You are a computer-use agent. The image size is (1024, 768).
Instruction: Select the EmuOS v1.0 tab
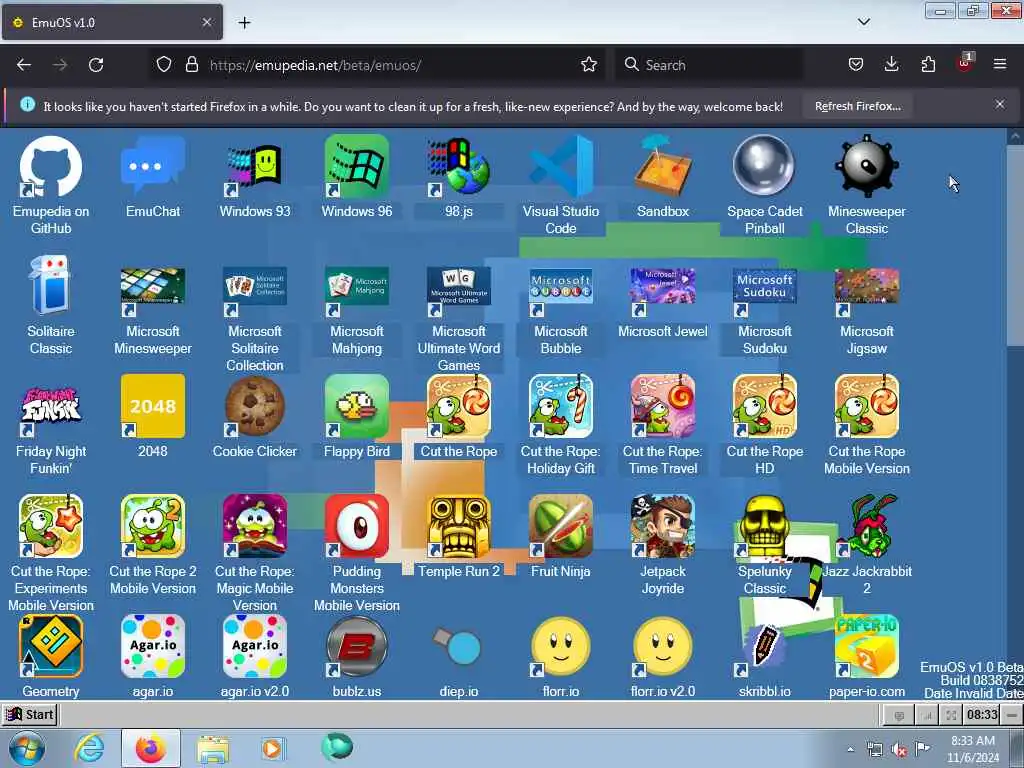[x=112, y=22]
